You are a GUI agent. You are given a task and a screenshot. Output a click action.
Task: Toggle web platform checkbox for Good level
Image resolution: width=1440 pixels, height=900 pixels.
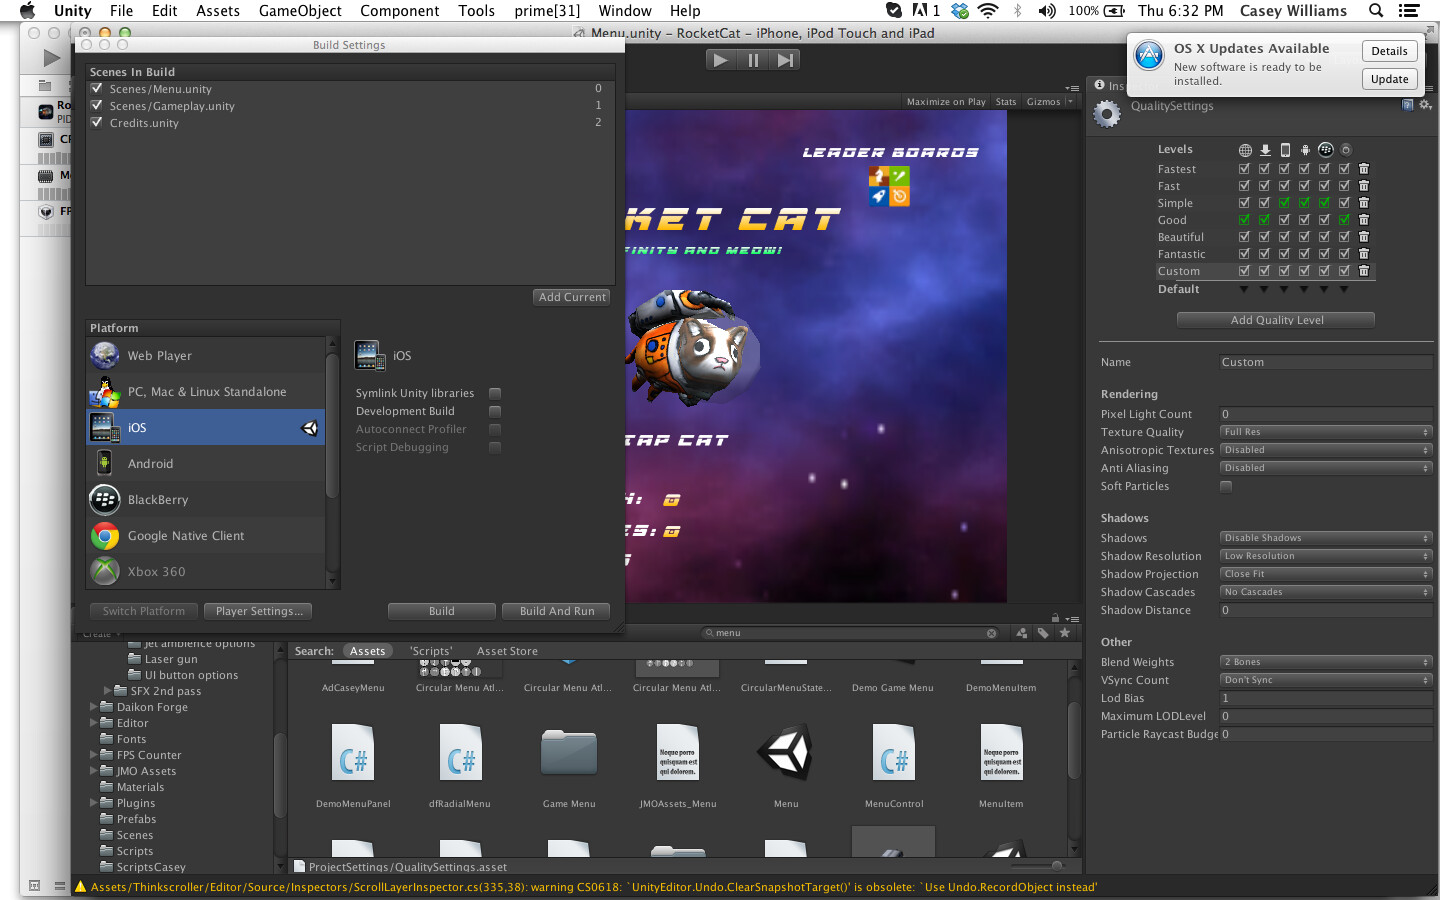pyautogui.click(x=1244, y=220)
